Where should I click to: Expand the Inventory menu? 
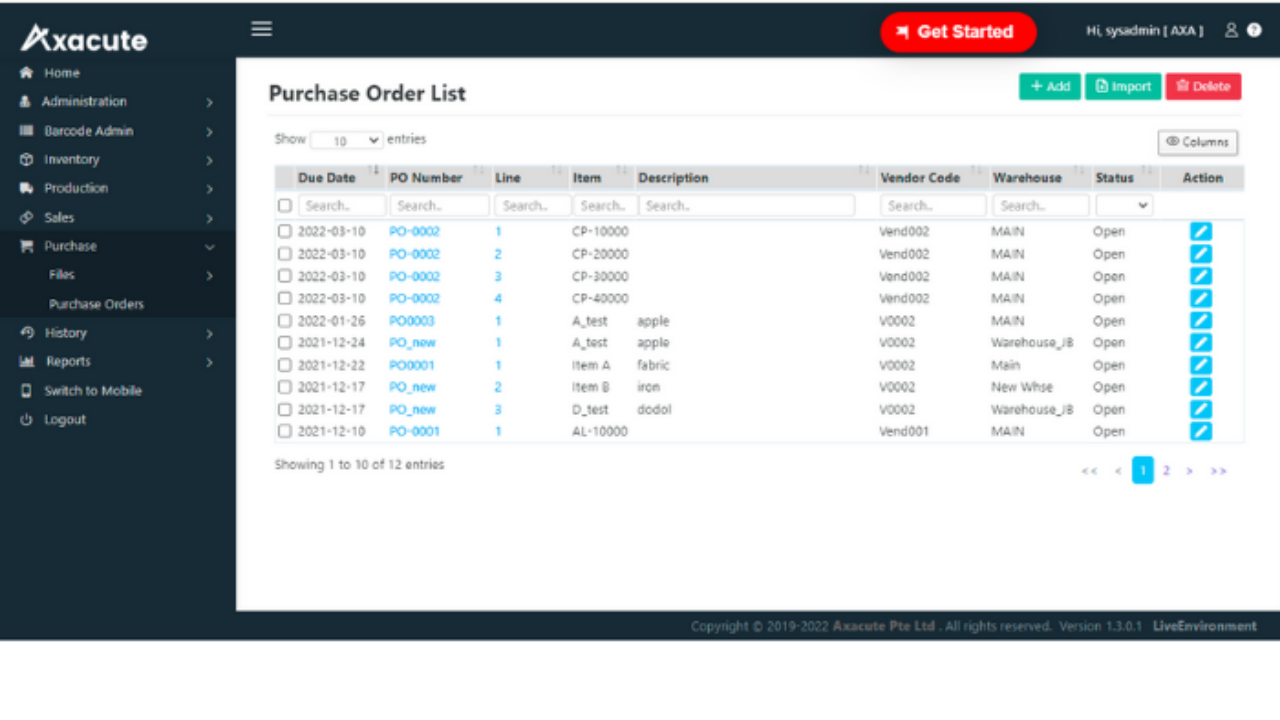pos(118,160)
